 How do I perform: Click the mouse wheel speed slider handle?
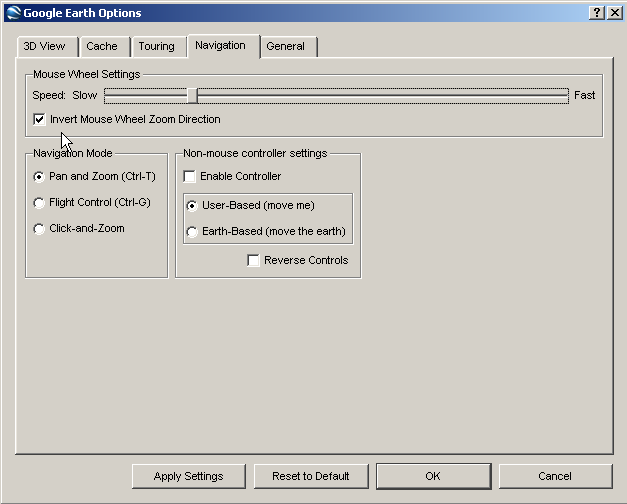[x=192, y=96]
